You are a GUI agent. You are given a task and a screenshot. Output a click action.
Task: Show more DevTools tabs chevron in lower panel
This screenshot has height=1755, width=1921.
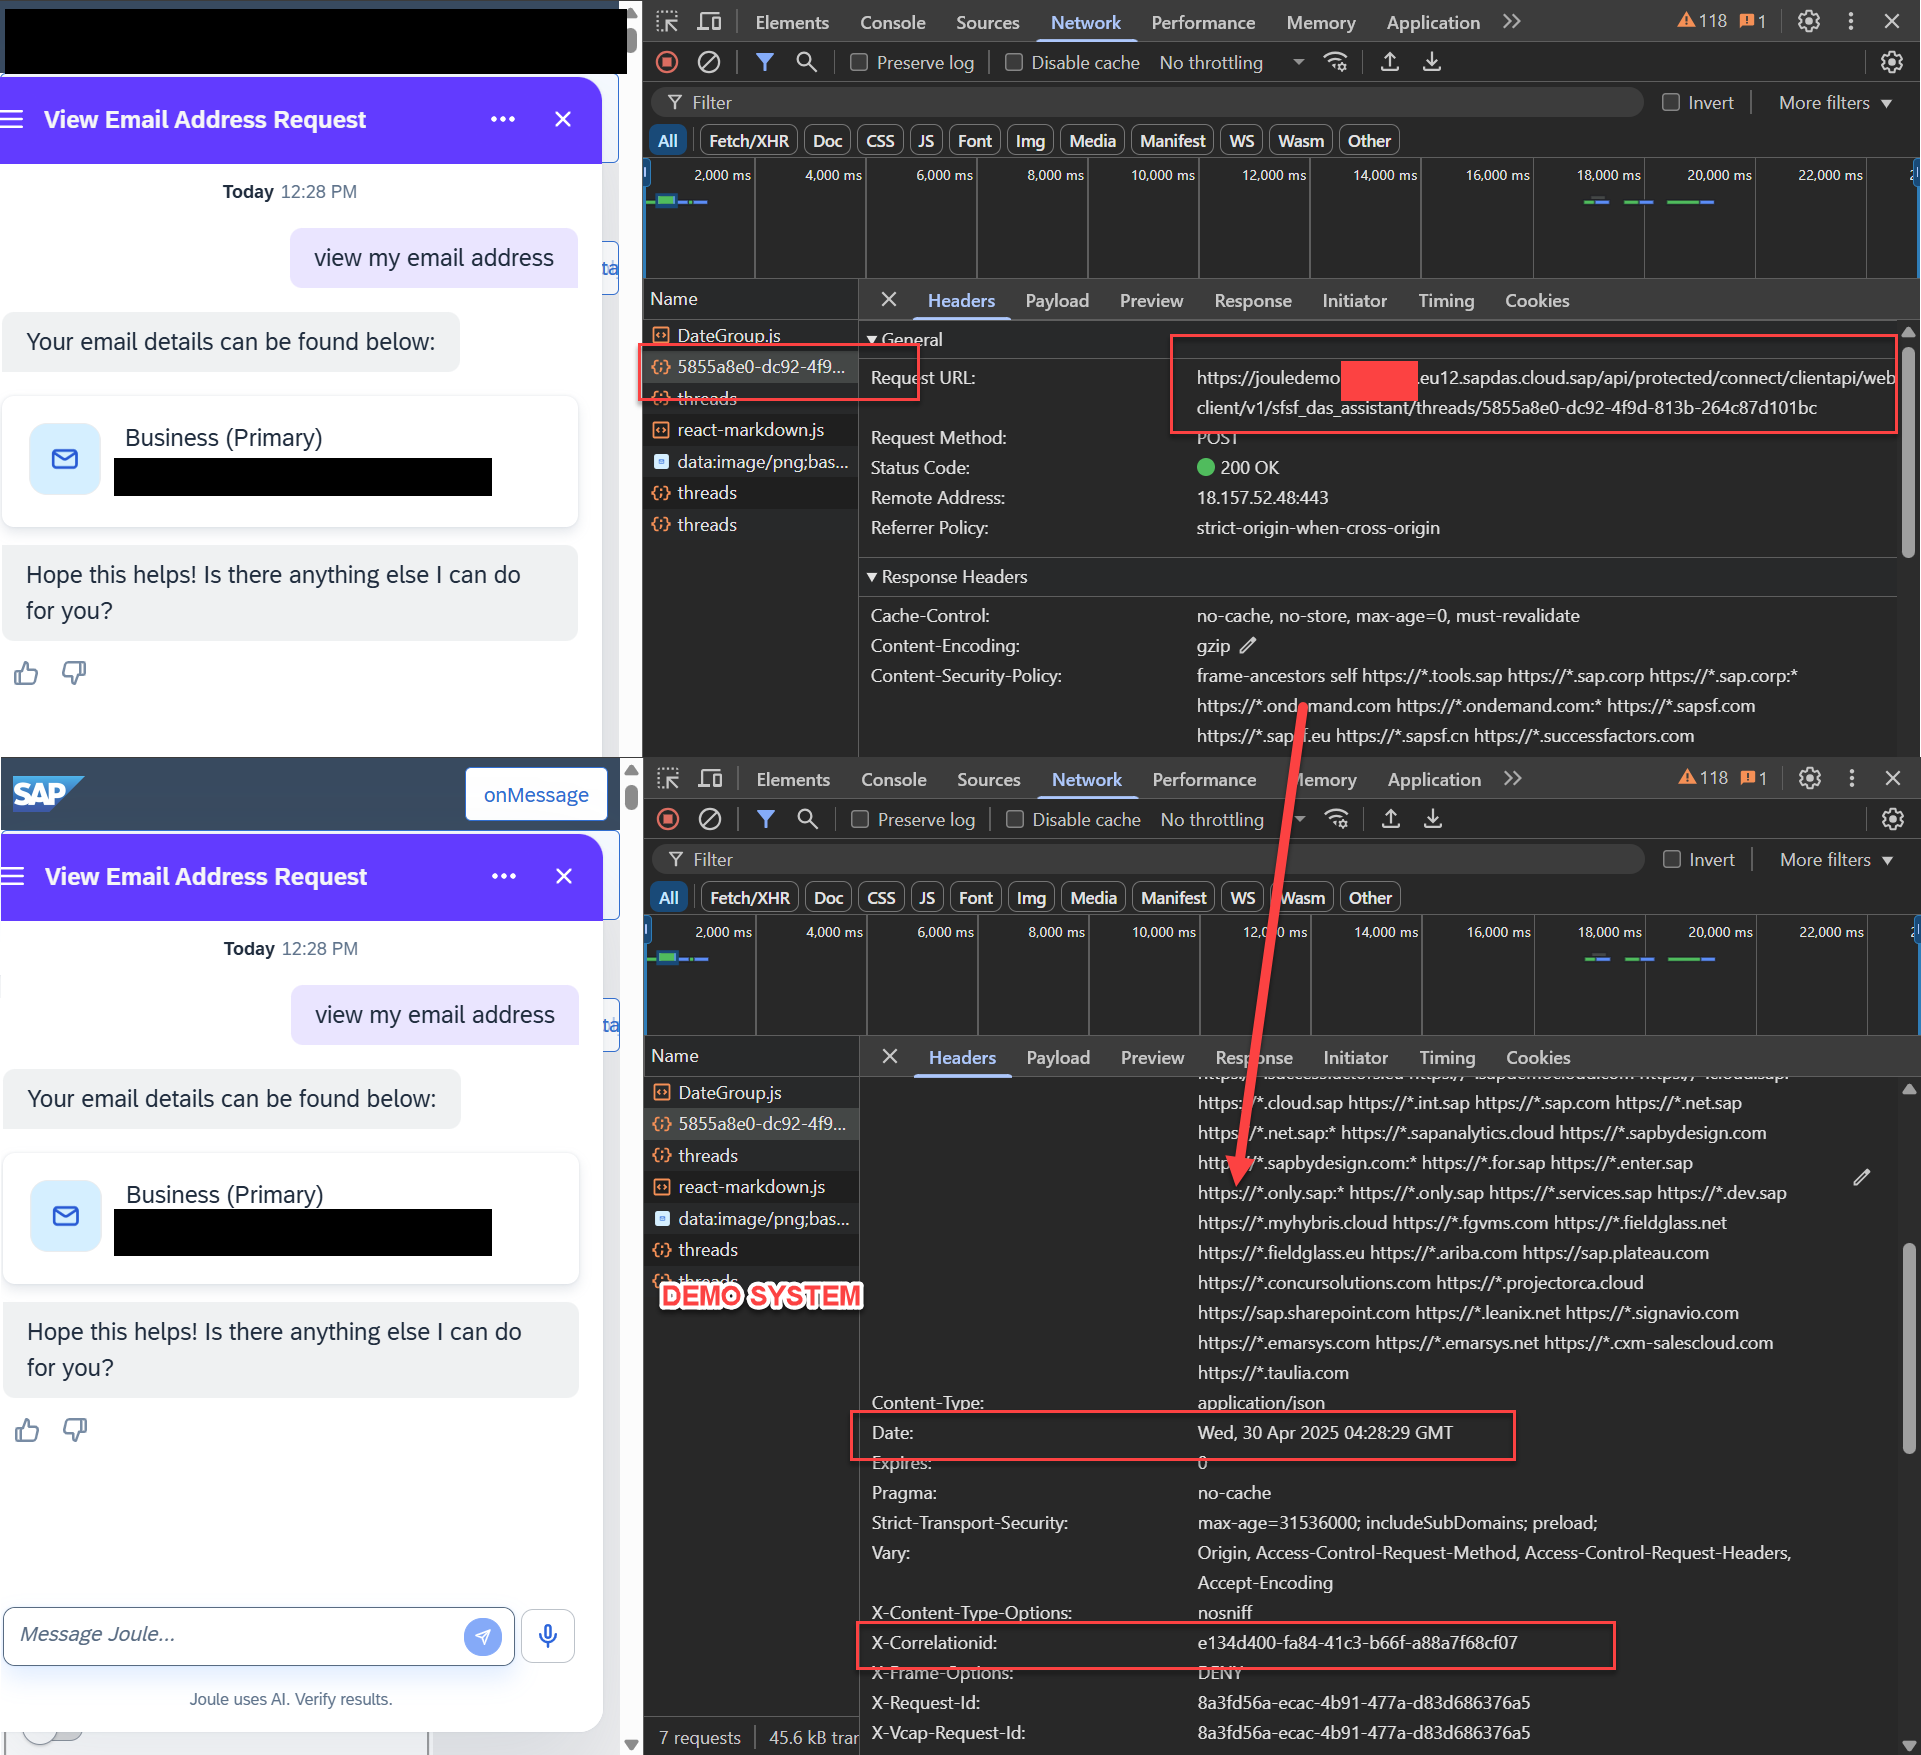tap(1513, 778)
